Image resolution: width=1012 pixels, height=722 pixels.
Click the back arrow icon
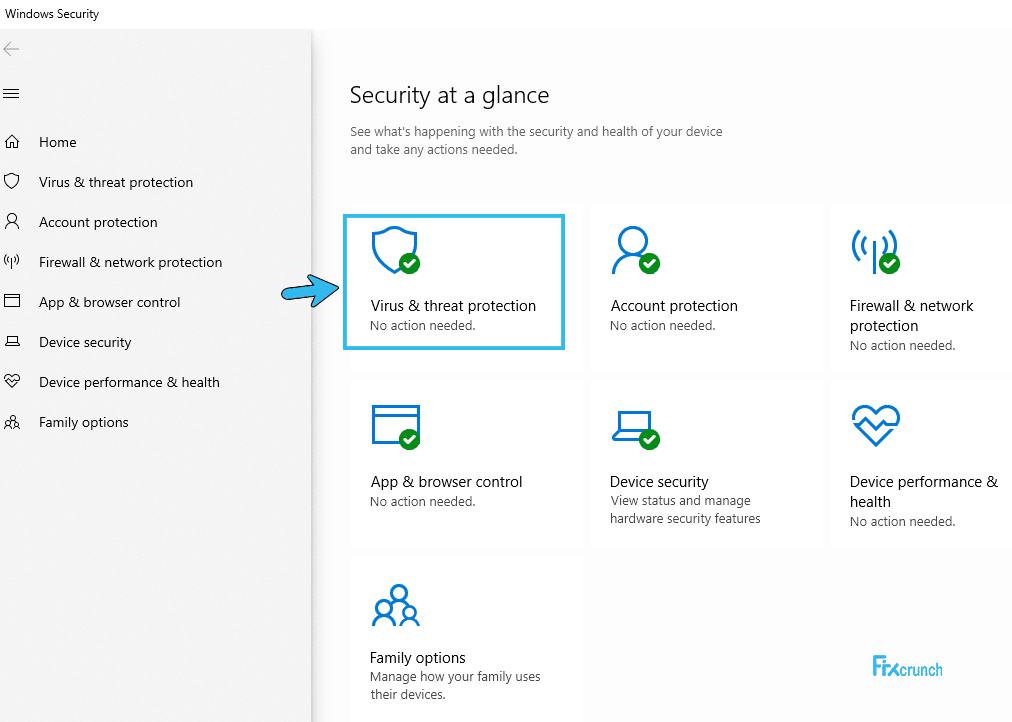point(11,49)
